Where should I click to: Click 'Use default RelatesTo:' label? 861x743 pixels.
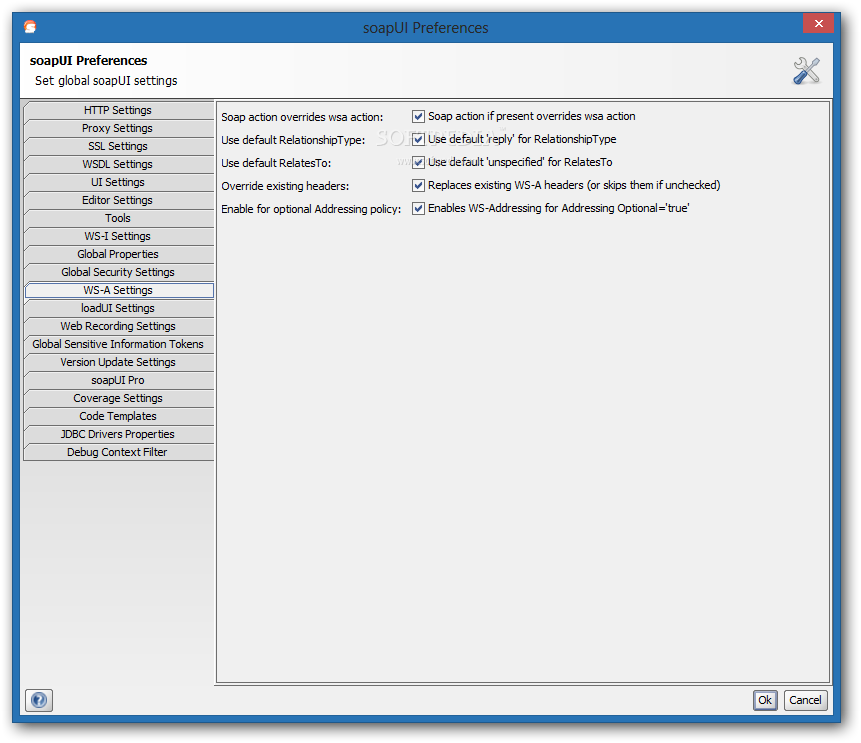276,164
